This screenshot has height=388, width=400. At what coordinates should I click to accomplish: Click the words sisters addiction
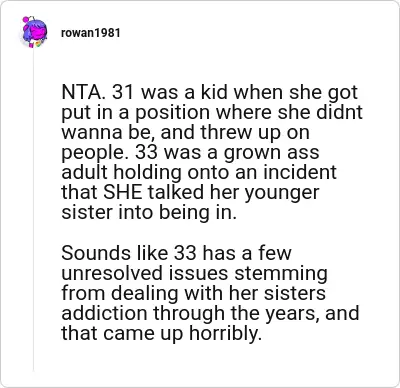tap(194, 303)
